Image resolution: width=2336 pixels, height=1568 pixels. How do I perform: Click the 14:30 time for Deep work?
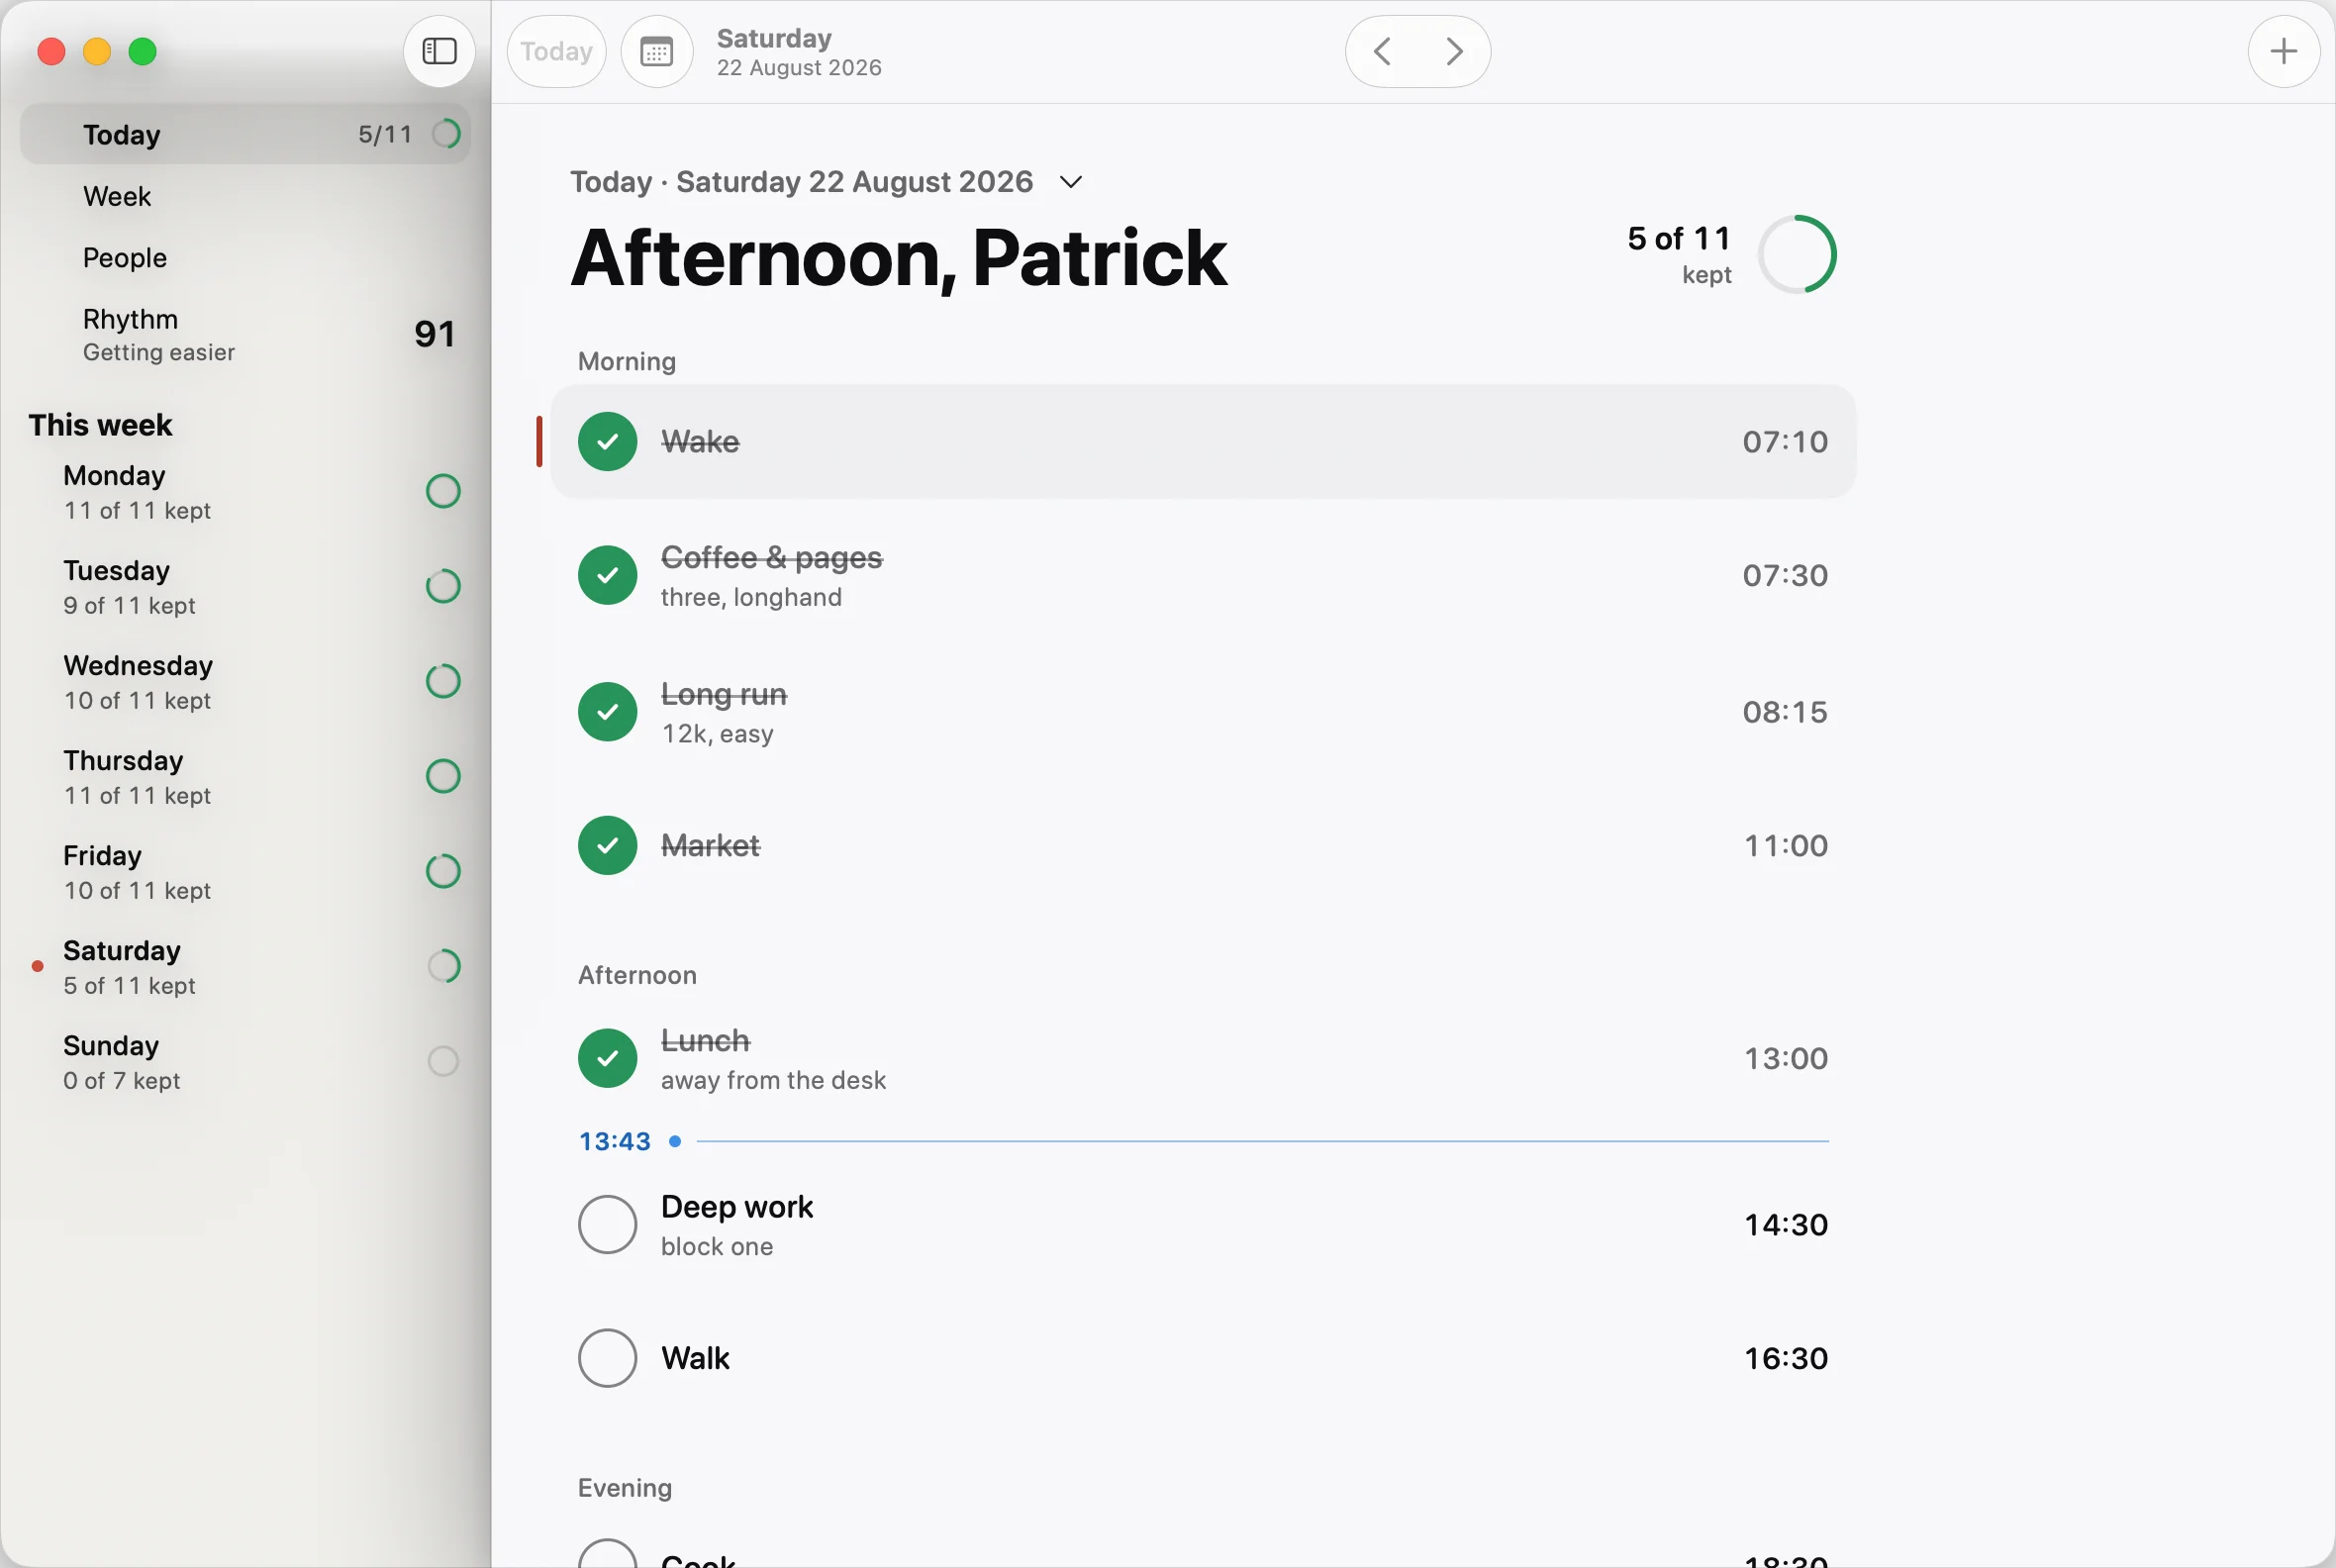coord(1786,1224)
